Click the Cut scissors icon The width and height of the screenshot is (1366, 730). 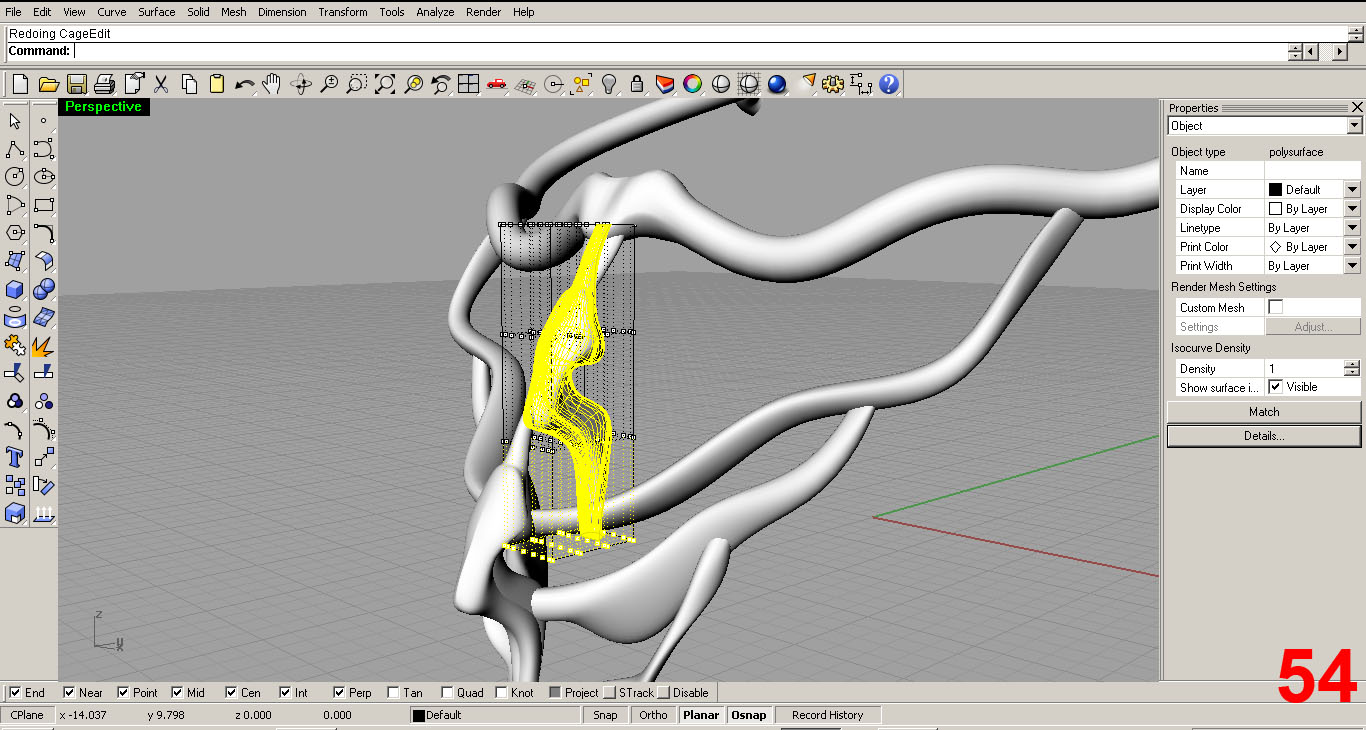(161, 84)
